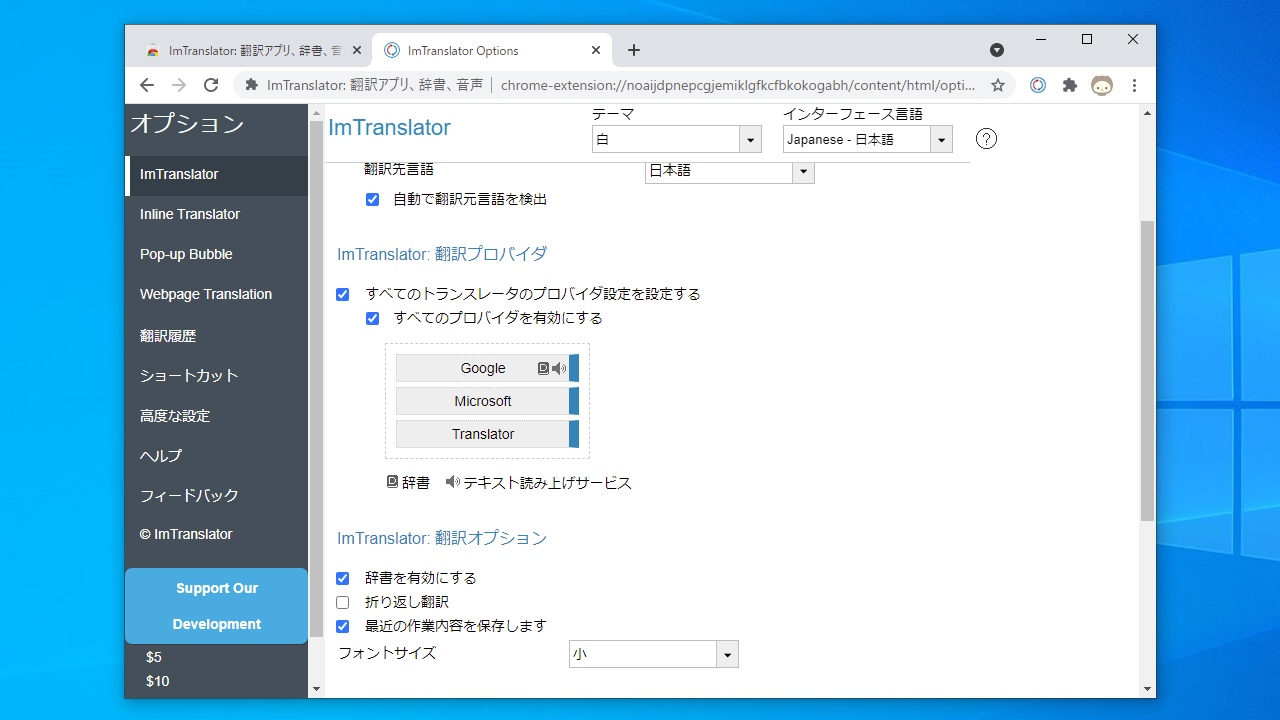Toggle the Google provider blue switch
Viewport: 1280px width, 720px height.
pyautogui.click(x=574, y=368)
